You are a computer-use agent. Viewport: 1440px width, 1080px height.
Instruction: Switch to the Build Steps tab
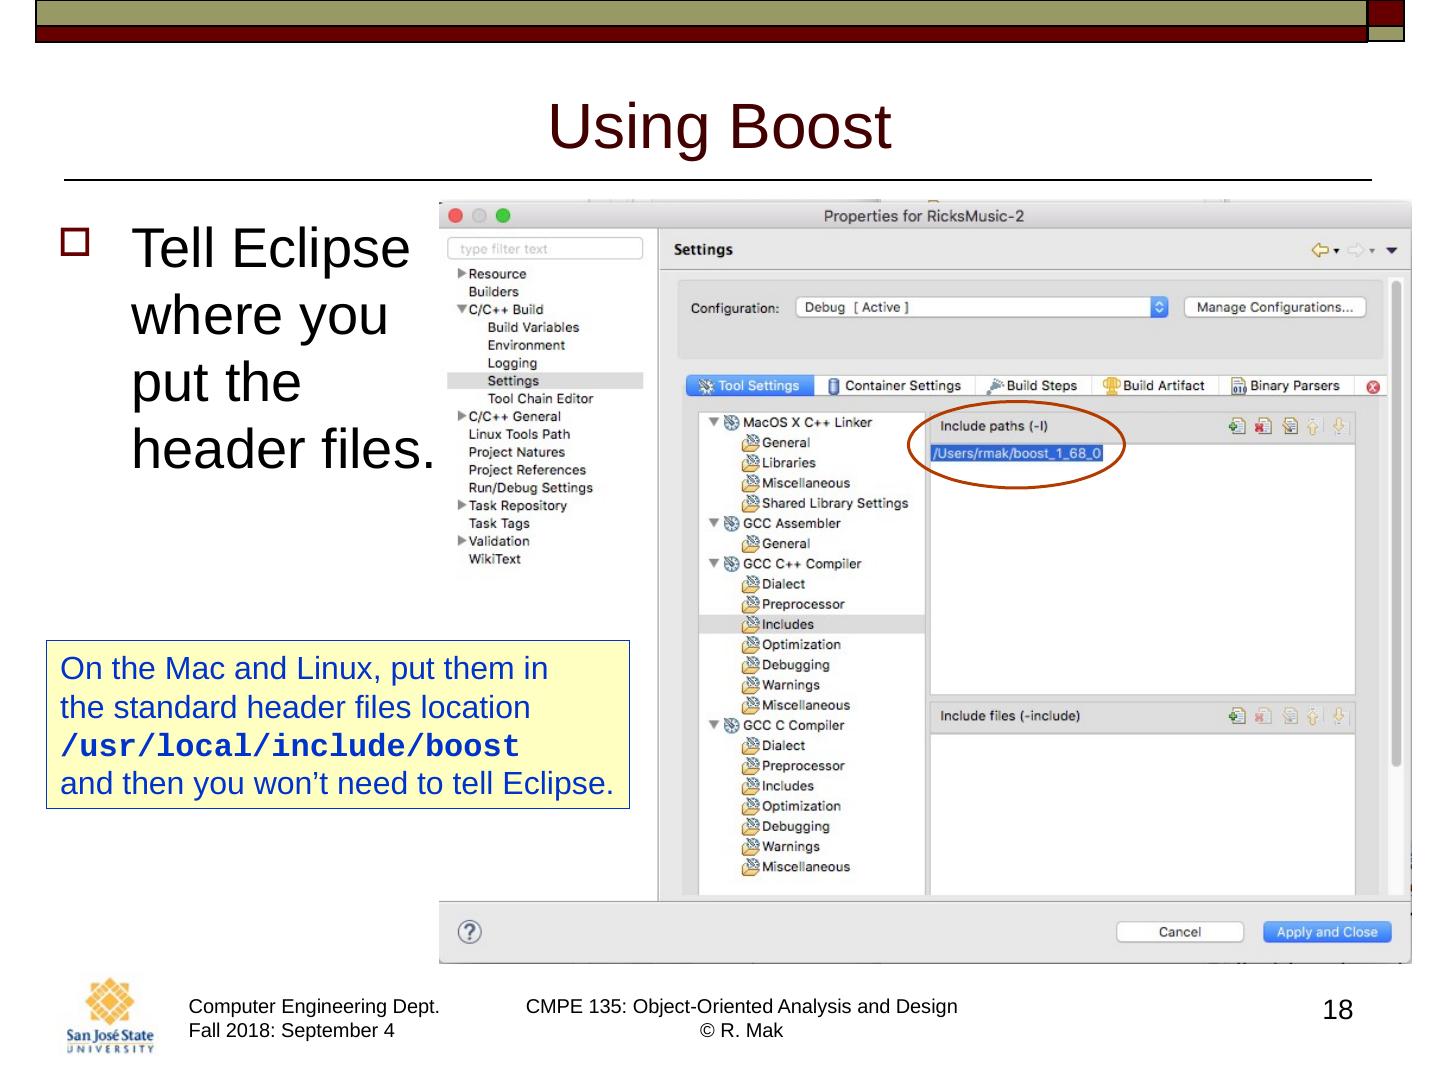click(1032, 386)
